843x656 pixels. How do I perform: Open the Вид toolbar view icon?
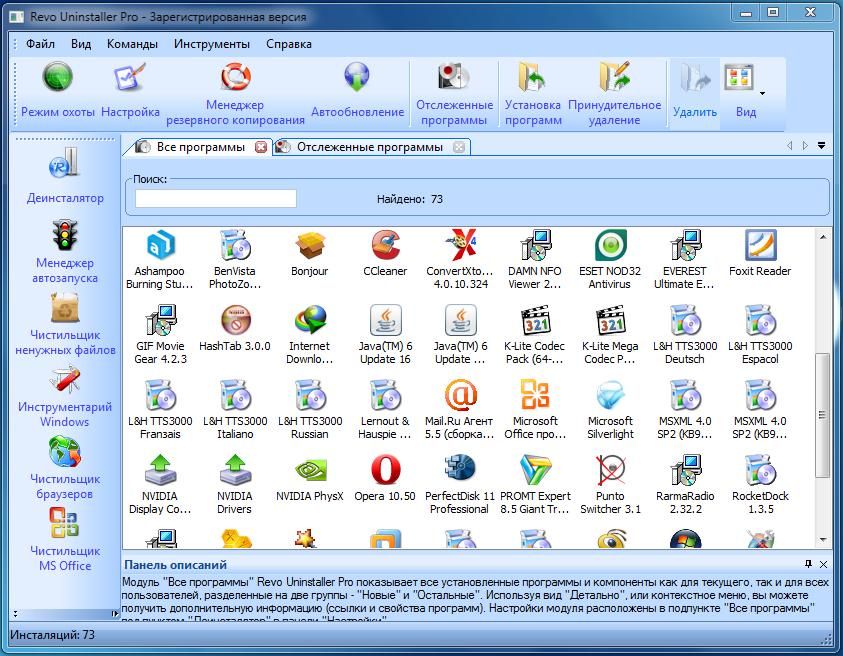tap(739, 77)
